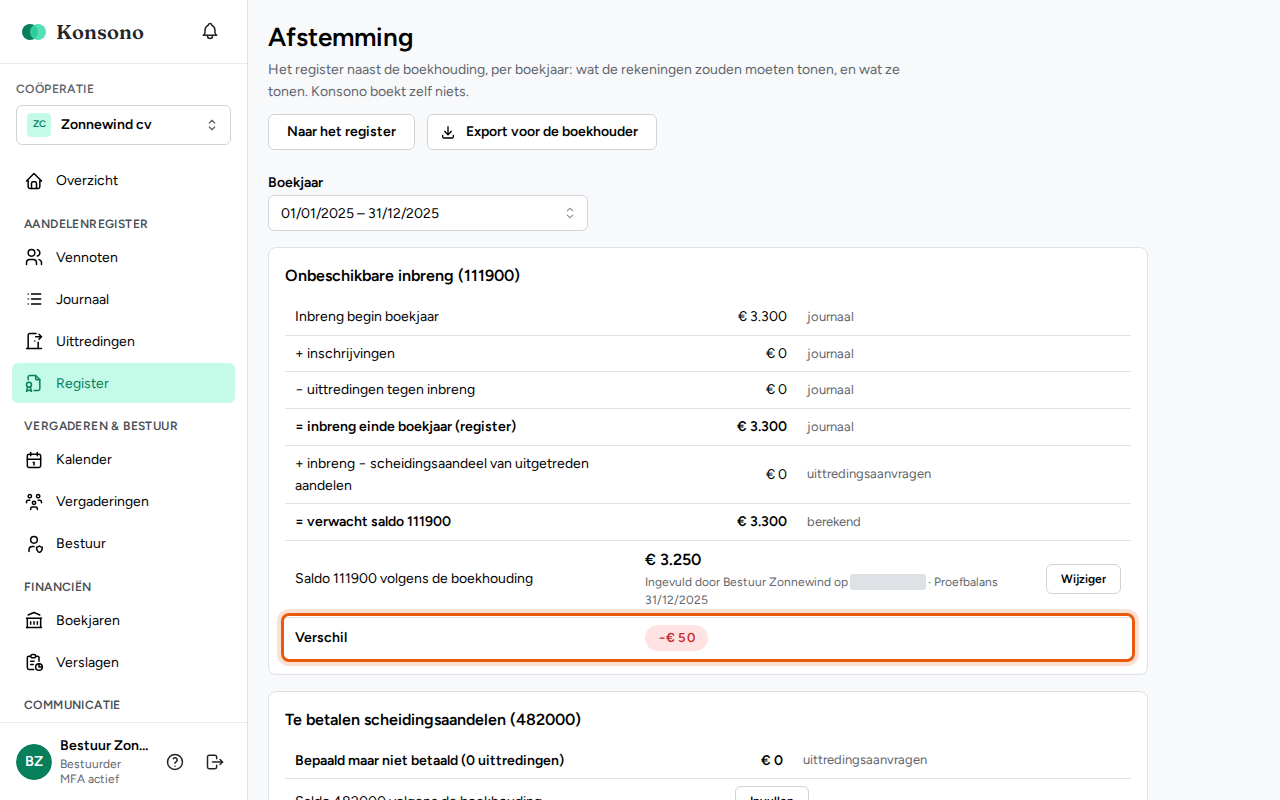Click the = verwacht saldo 111900 label
This screenshot has width=1280, height=800.
coord(373,522)
